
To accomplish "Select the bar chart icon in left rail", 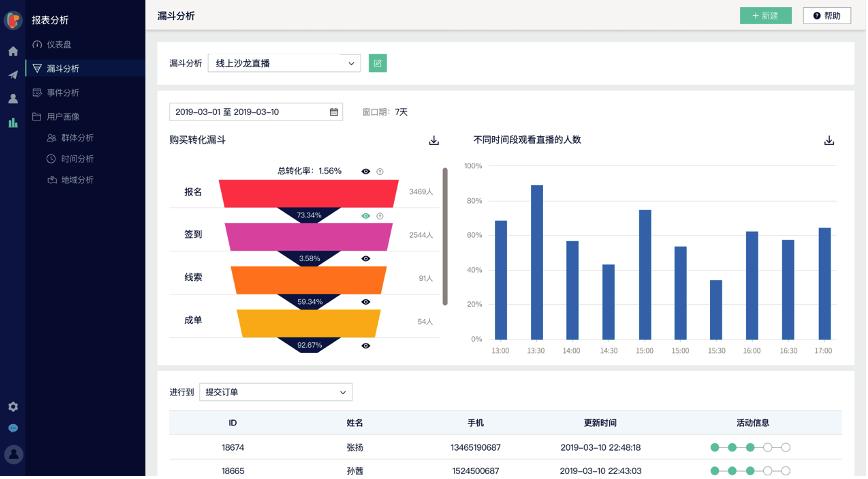I will (x=13, y=122).
